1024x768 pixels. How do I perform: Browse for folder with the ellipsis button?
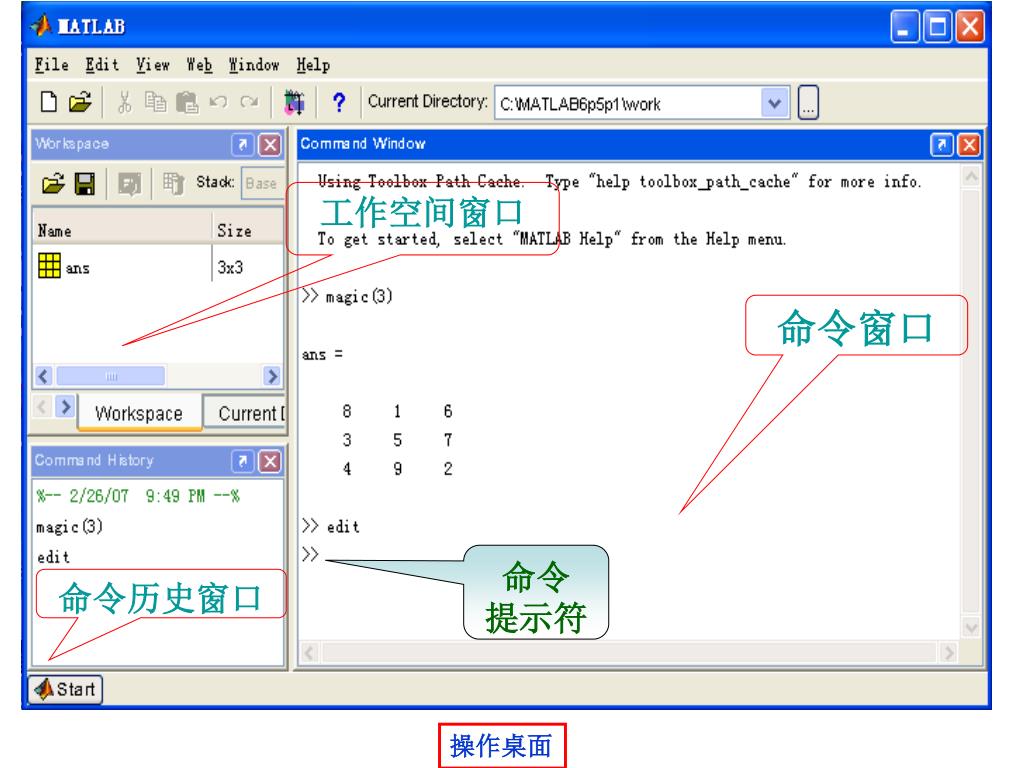(x=808, y=103)
